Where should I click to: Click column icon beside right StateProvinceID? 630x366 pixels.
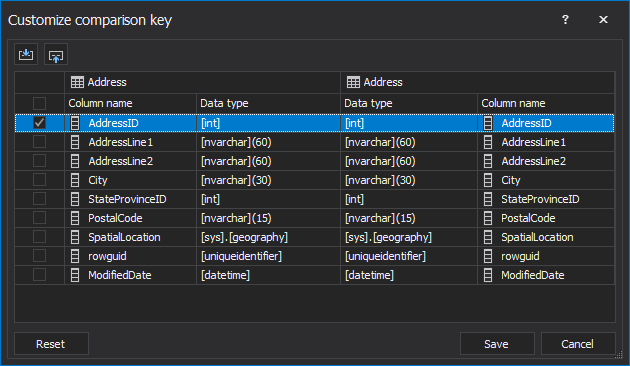coord(488,199)
